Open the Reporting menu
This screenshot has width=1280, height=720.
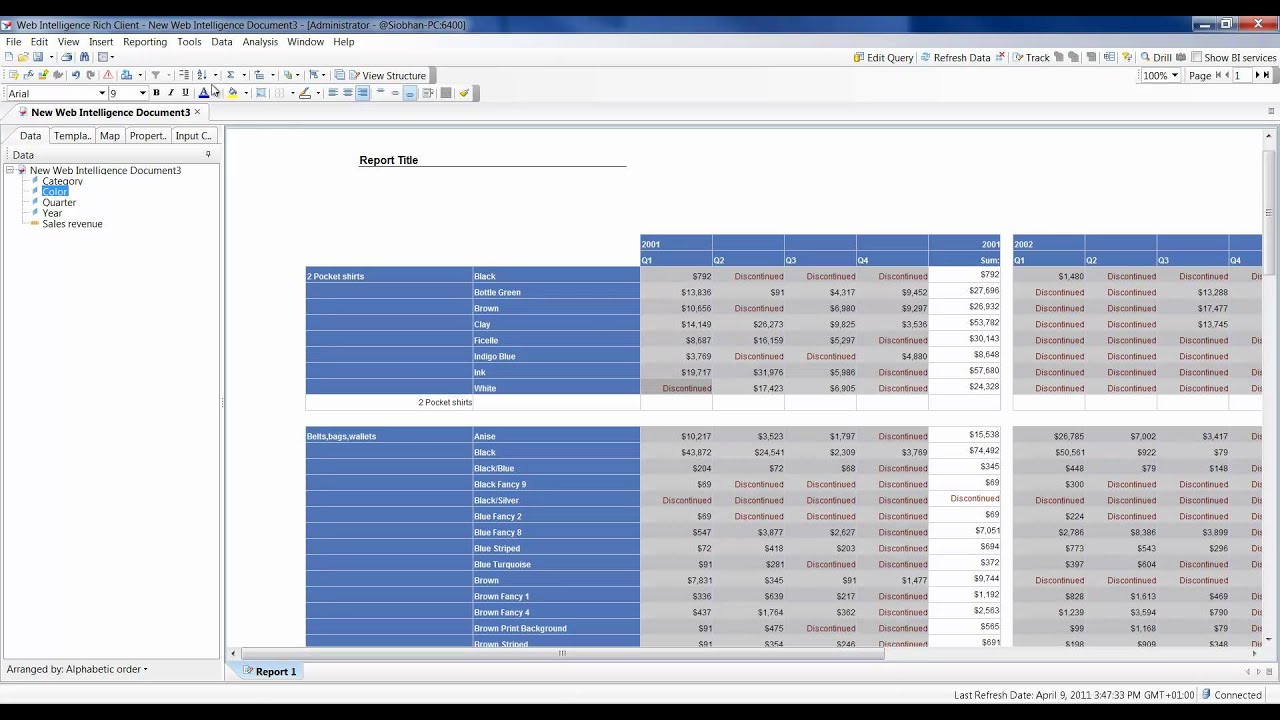coord(145,41)
